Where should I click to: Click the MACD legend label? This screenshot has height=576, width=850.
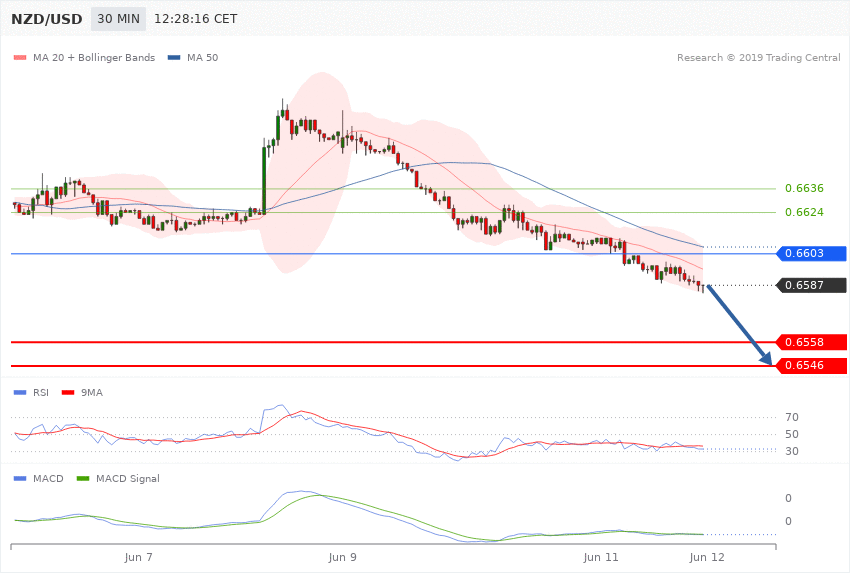pos(48,478)
